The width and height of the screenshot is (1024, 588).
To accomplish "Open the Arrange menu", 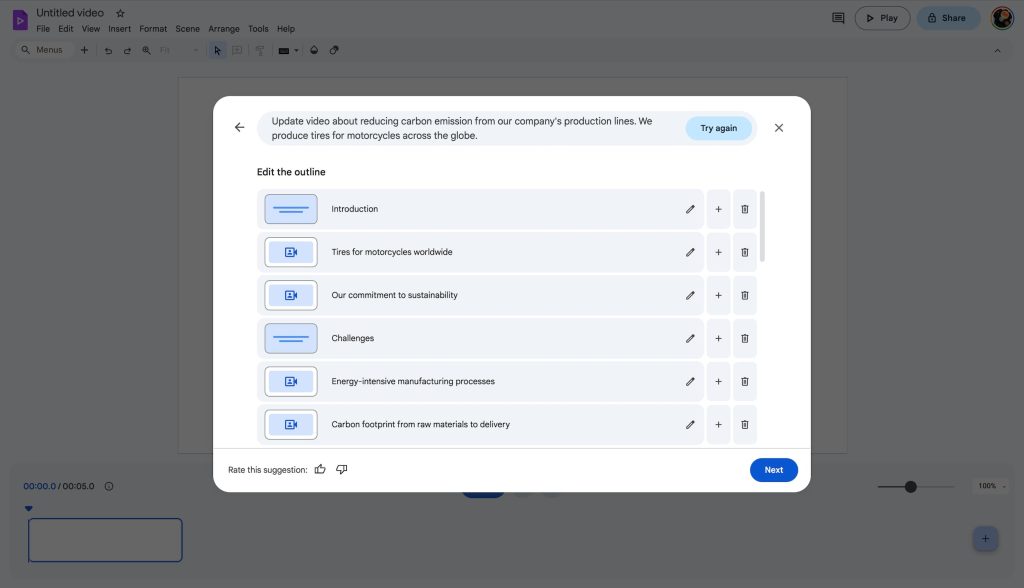I will click(x=224, y=29).
